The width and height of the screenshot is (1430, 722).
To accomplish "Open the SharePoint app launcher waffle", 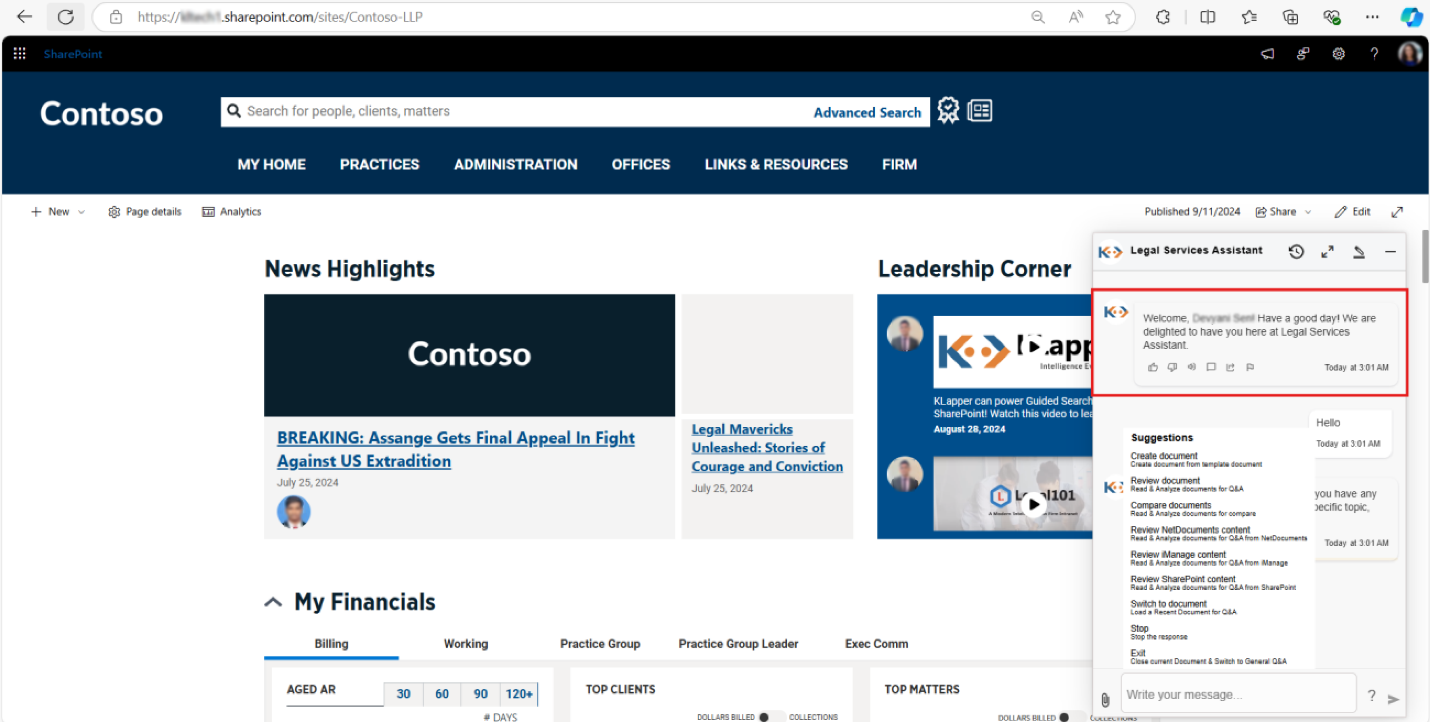I will click(x=19, y=54).
